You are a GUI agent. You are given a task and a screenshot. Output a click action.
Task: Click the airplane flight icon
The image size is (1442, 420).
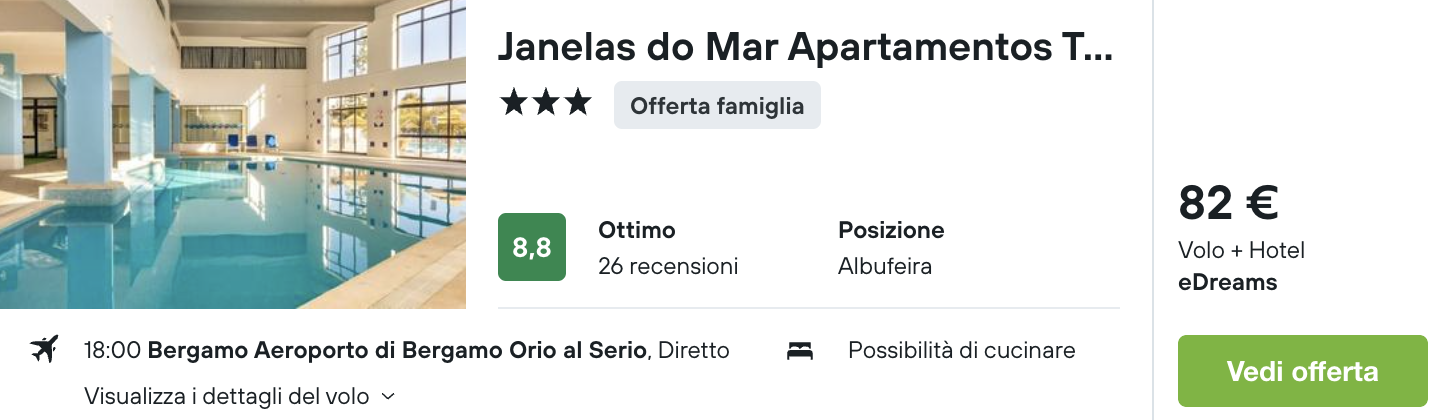pyautogui.click(x=44, y=350)
